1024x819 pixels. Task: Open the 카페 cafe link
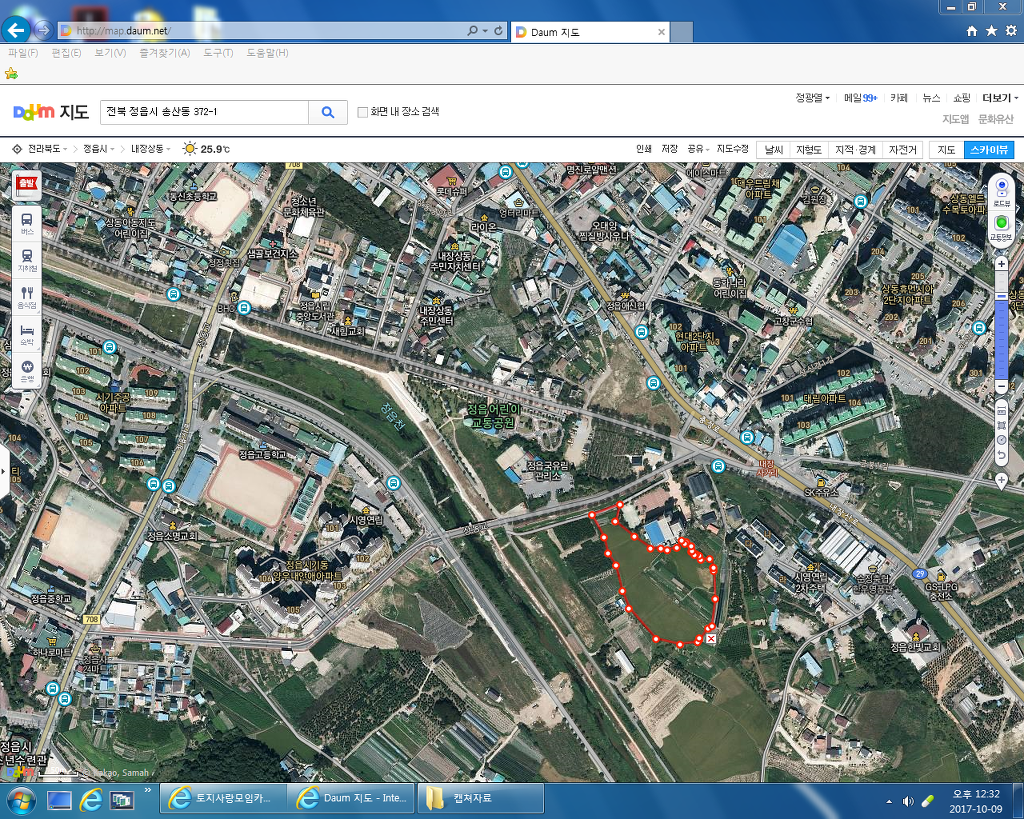pos(899,98)
